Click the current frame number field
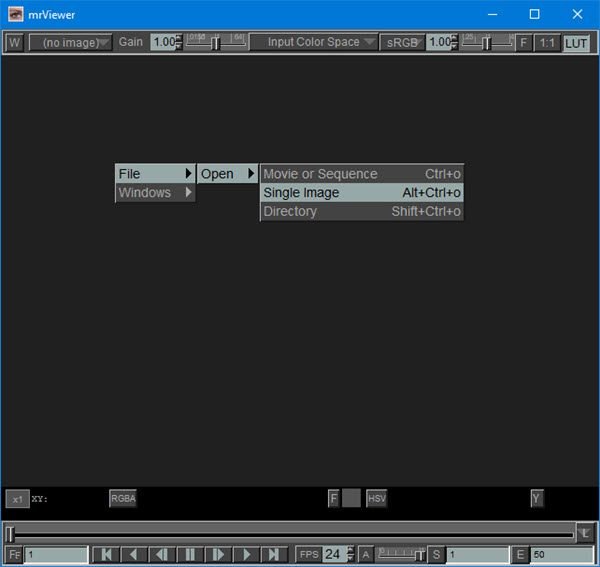This screenshot has width=600, height=567. click(57, 554)
